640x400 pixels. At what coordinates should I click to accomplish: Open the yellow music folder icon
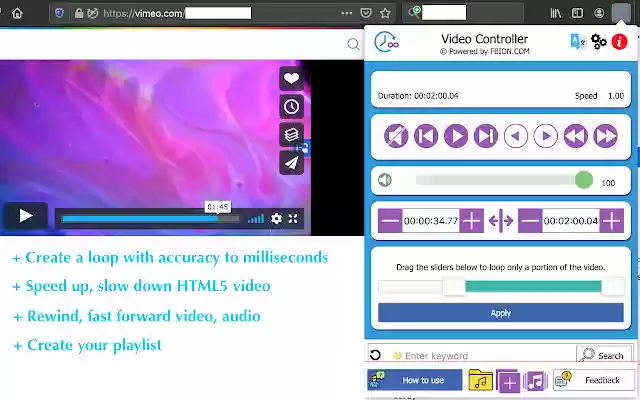[480, 380]
